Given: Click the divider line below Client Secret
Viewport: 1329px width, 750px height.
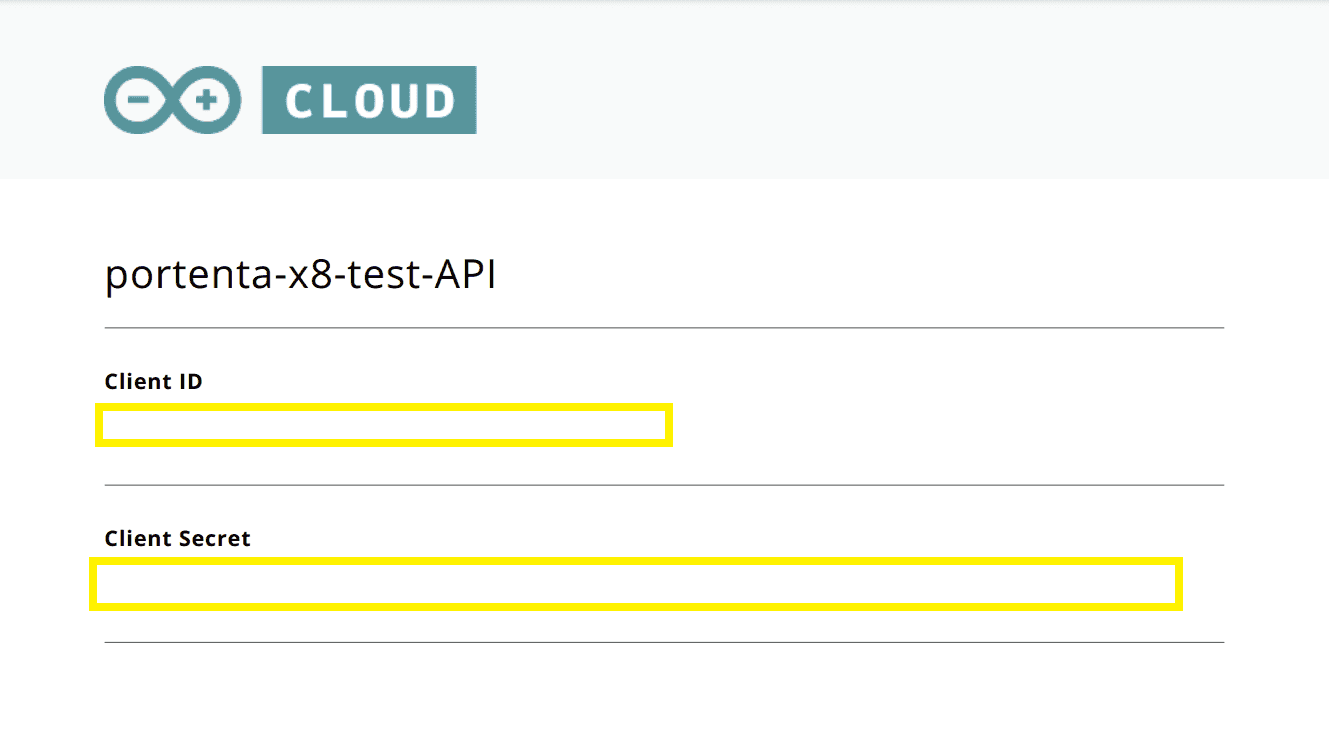Looking at the screenshot, I should click(664, 642).
